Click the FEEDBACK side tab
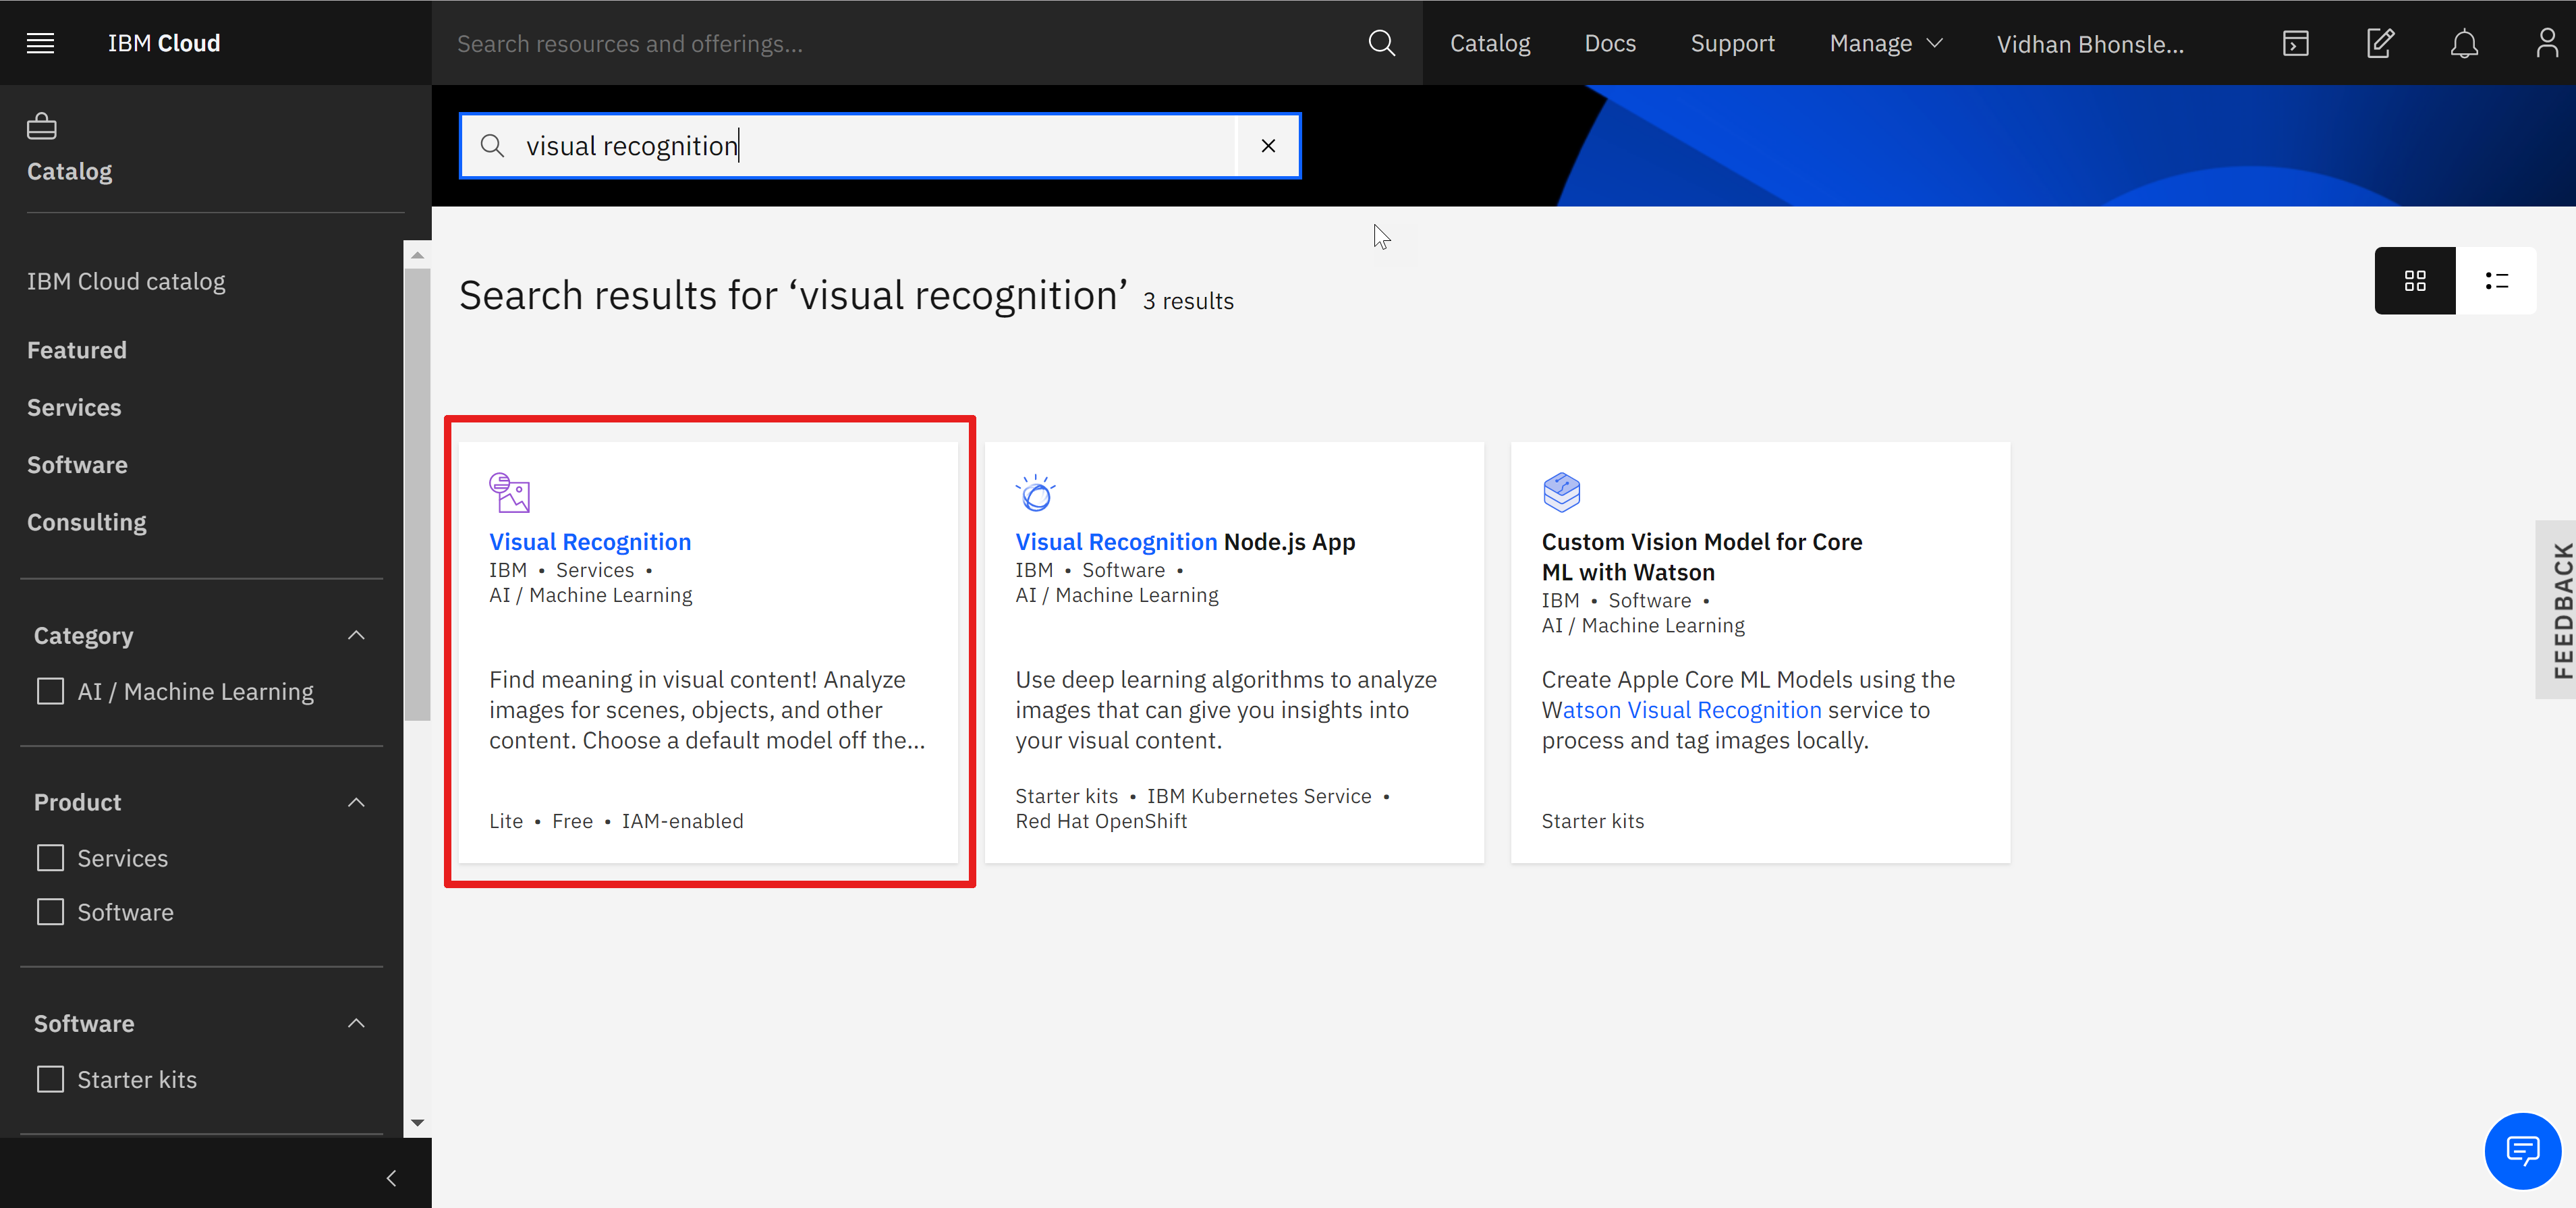The height and width of the screenshot is (1208, 2576). [2557, 610]
